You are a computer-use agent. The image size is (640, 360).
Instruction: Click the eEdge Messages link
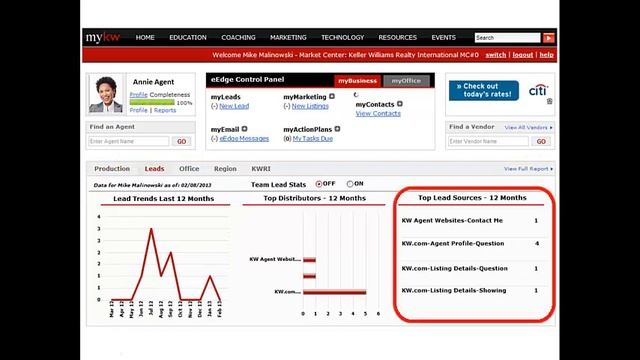tap(244, 139)
